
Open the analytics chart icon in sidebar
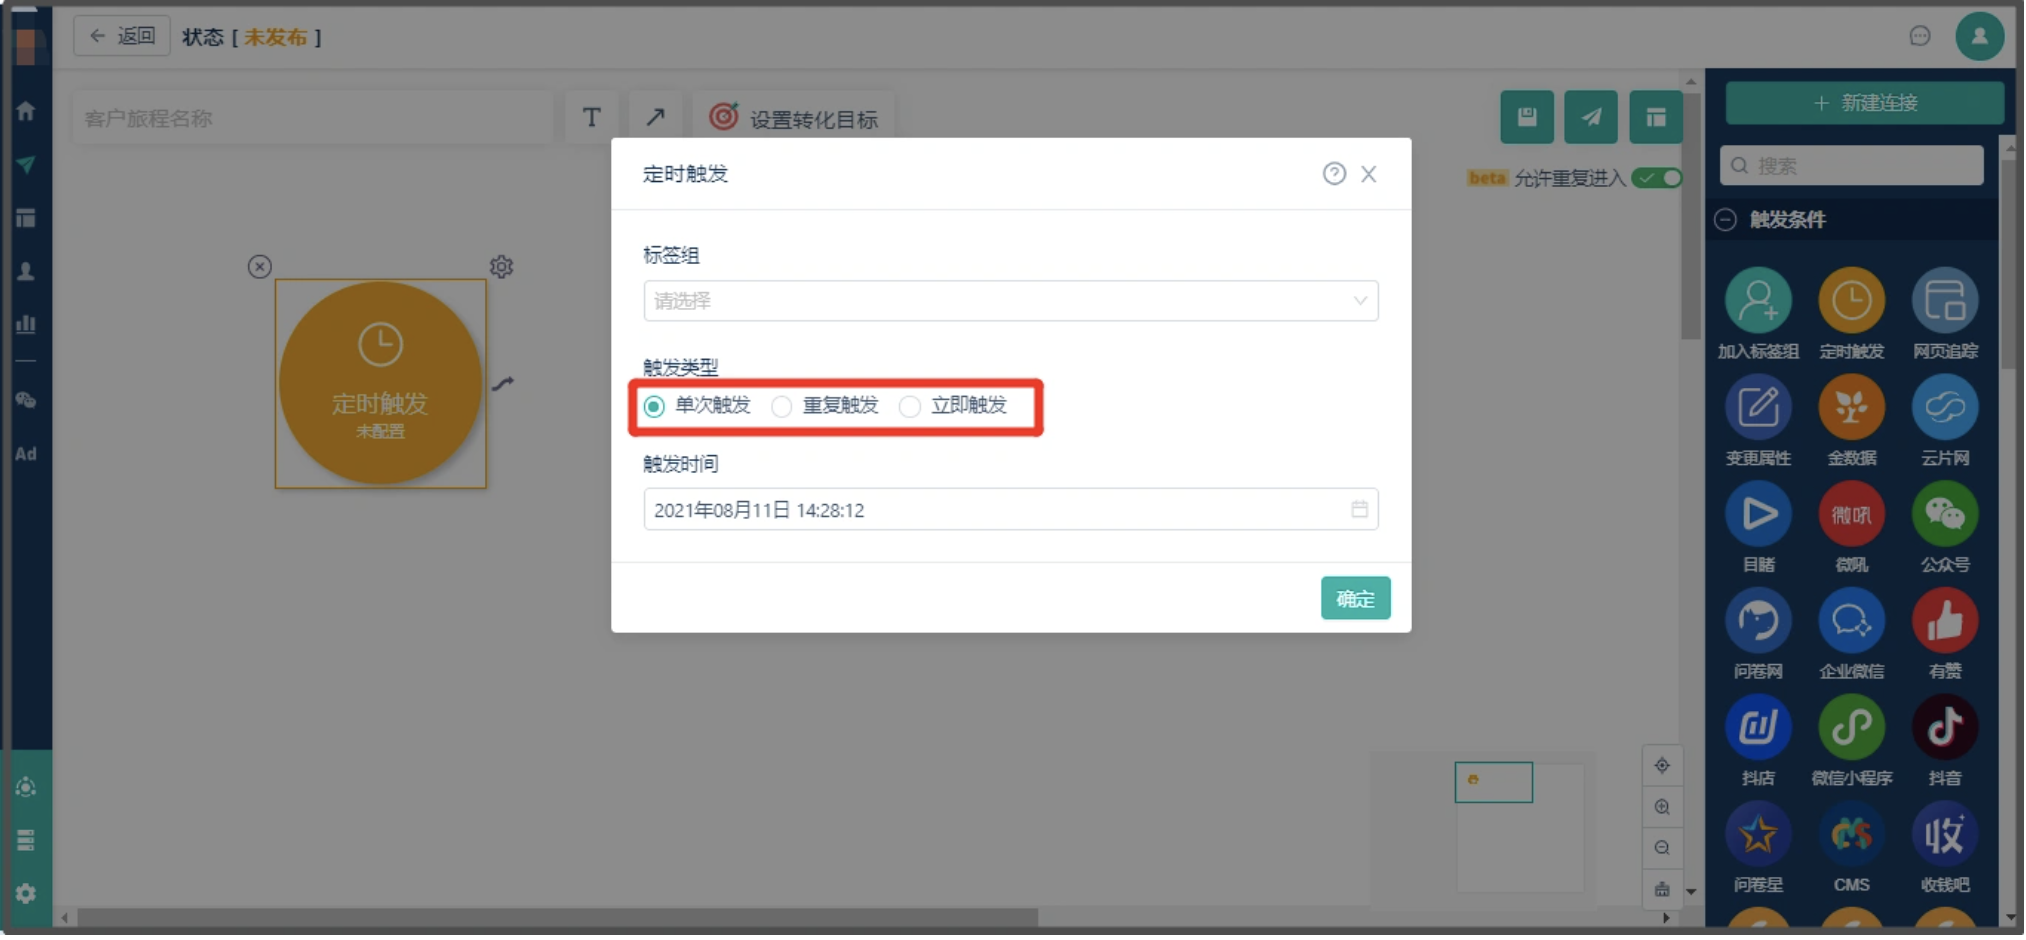click(26, 325)
